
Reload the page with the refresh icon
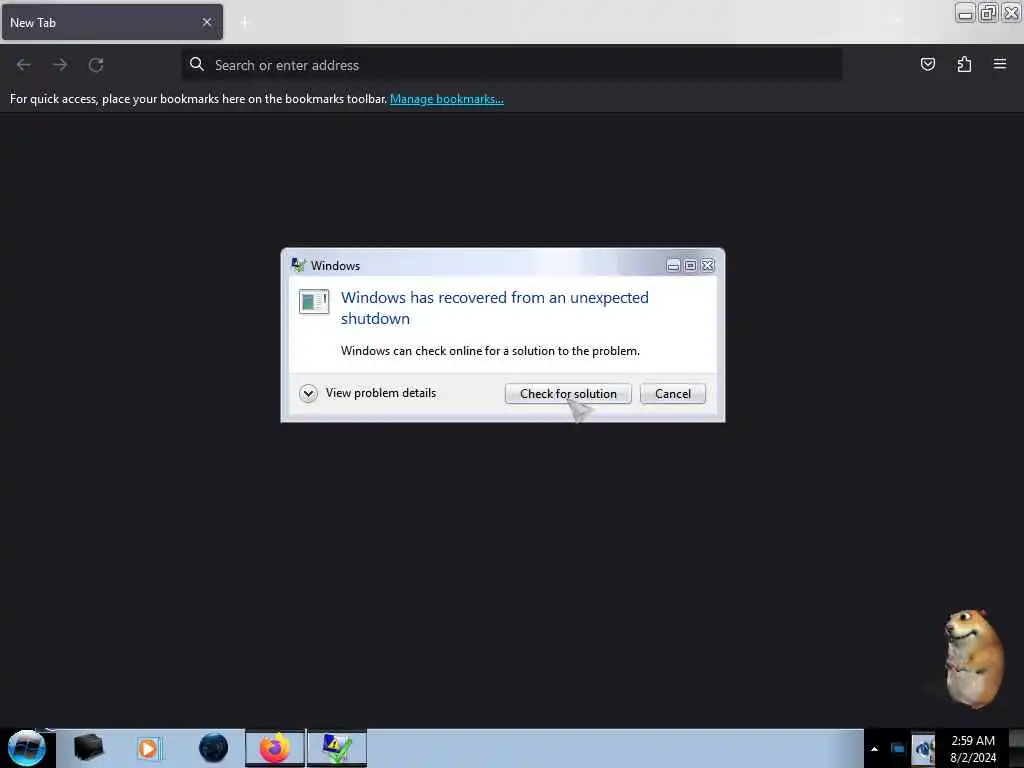click(x=96, y=65)
